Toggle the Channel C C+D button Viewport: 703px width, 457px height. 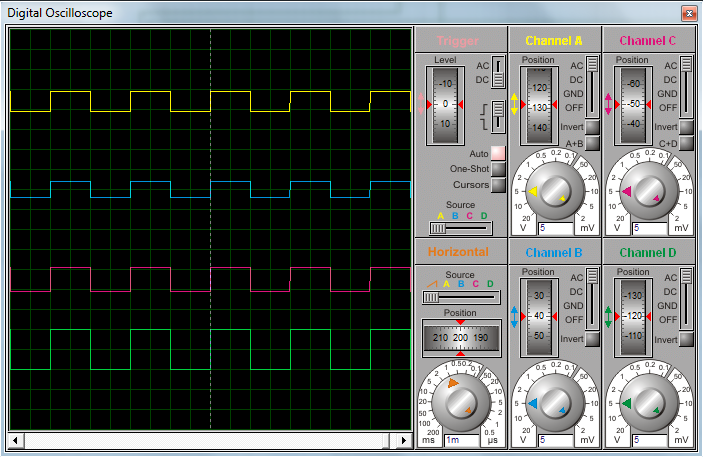pos(686,144)
